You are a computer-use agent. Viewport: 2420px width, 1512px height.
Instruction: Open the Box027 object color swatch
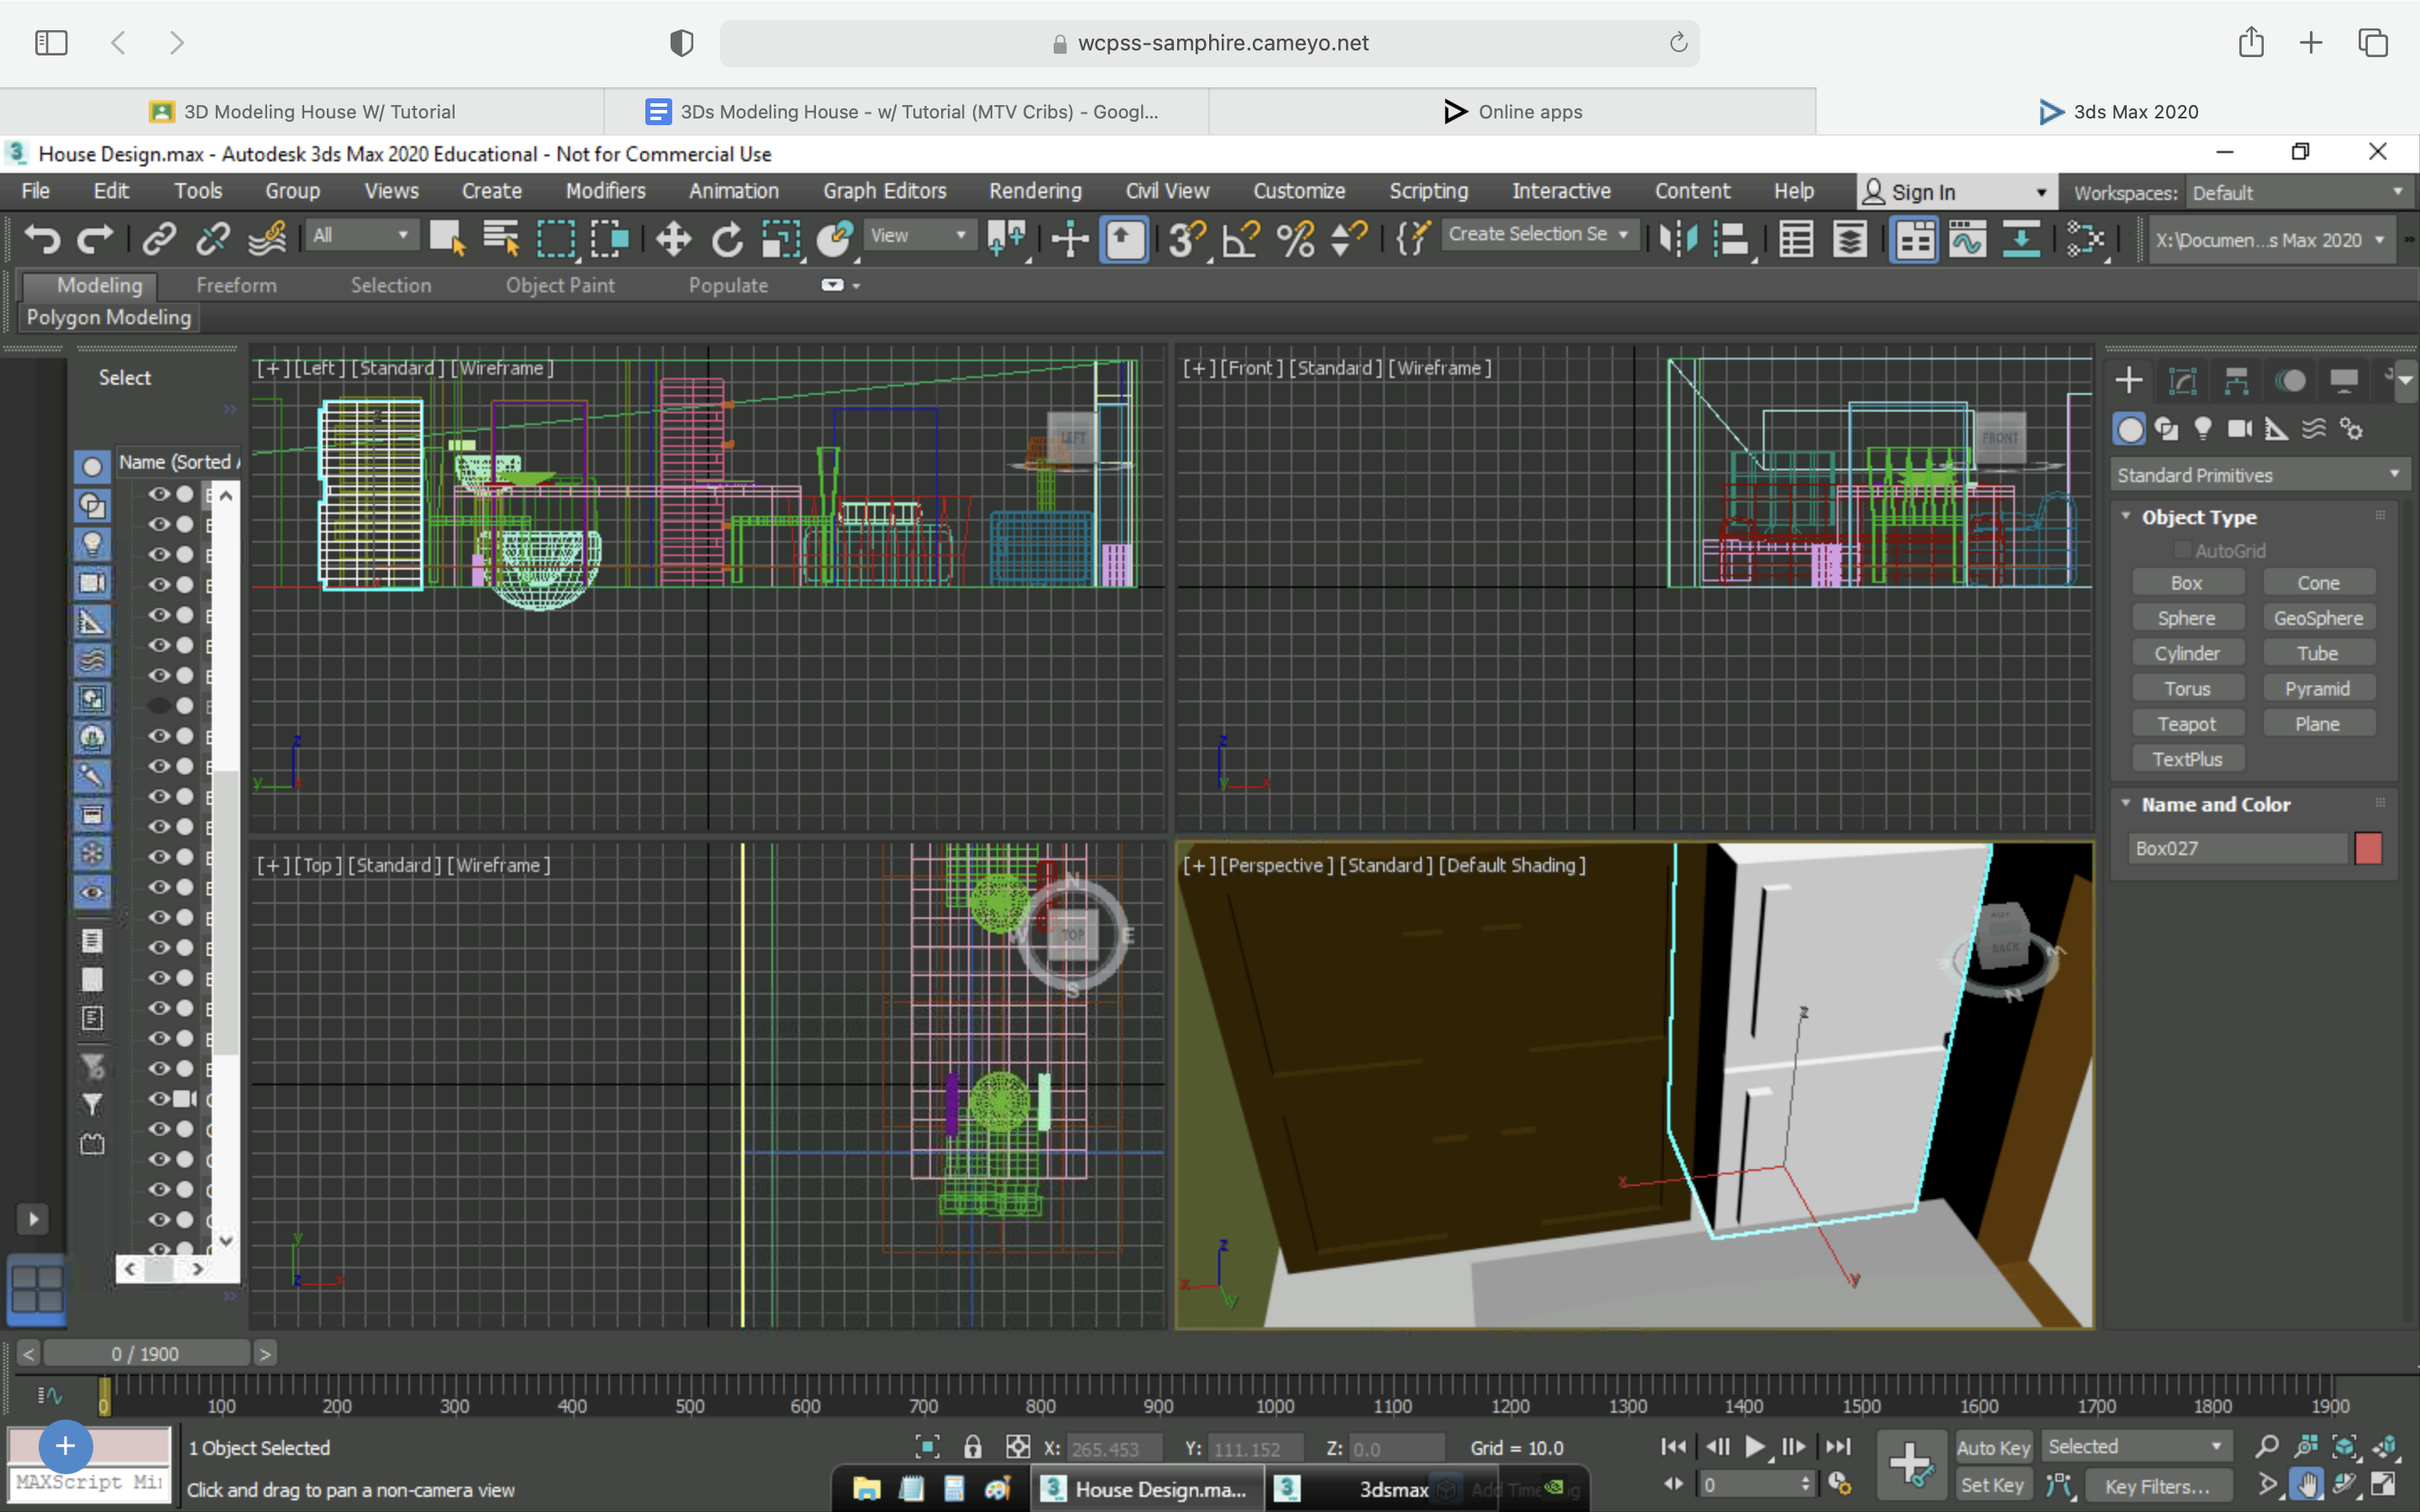point(2370,848)
